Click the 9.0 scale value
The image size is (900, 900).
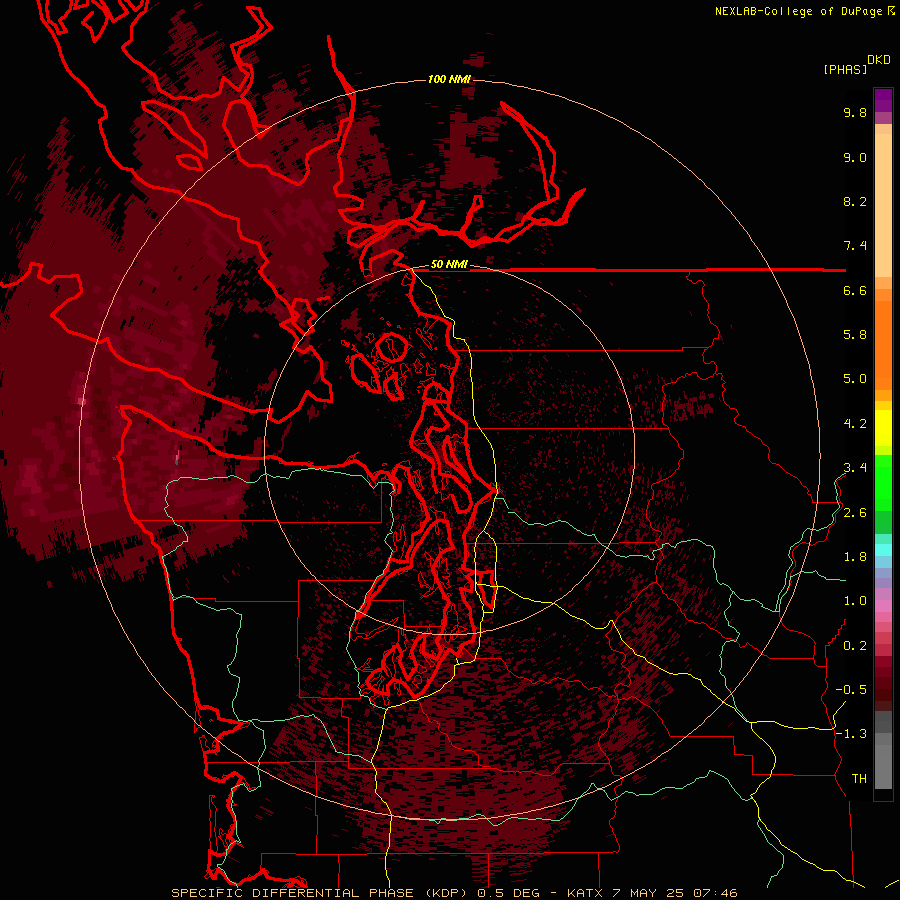click(x=855, y=157)
